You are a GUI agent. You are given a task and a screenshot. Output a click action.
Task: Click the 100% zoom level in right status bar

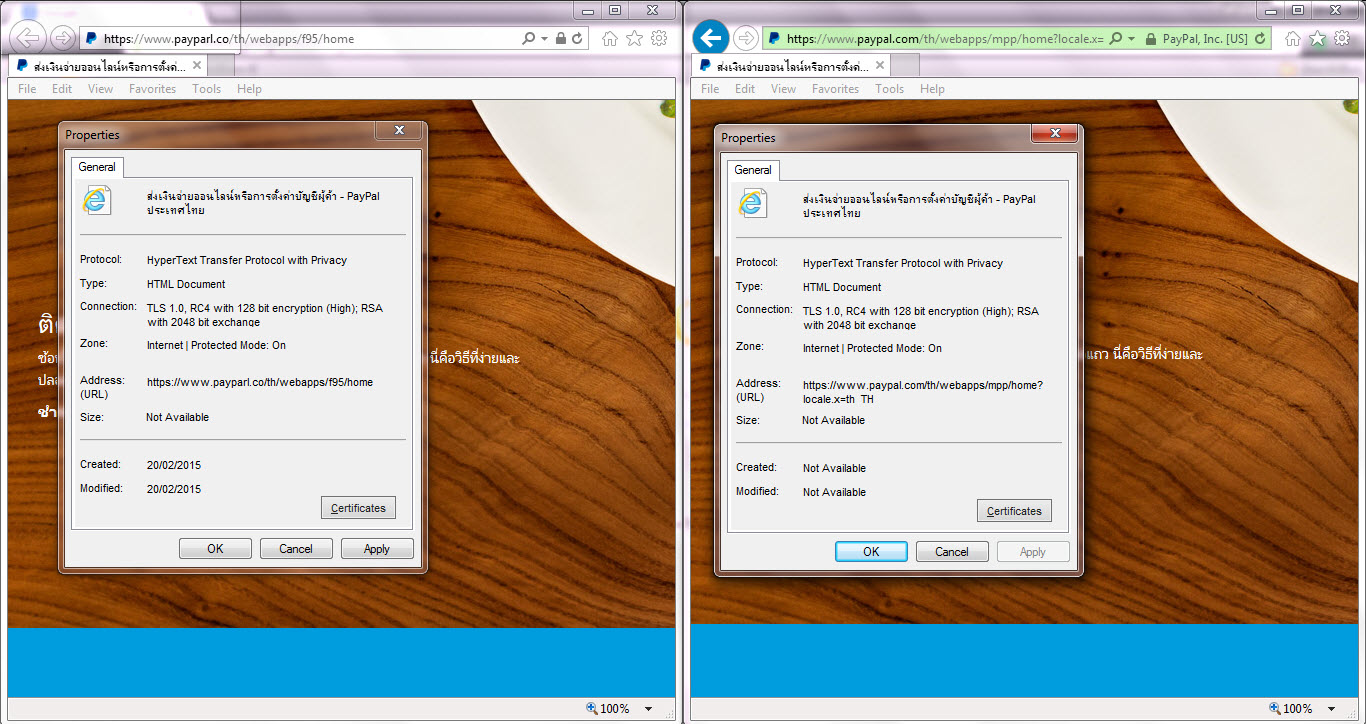click(x=1298, y=708)
